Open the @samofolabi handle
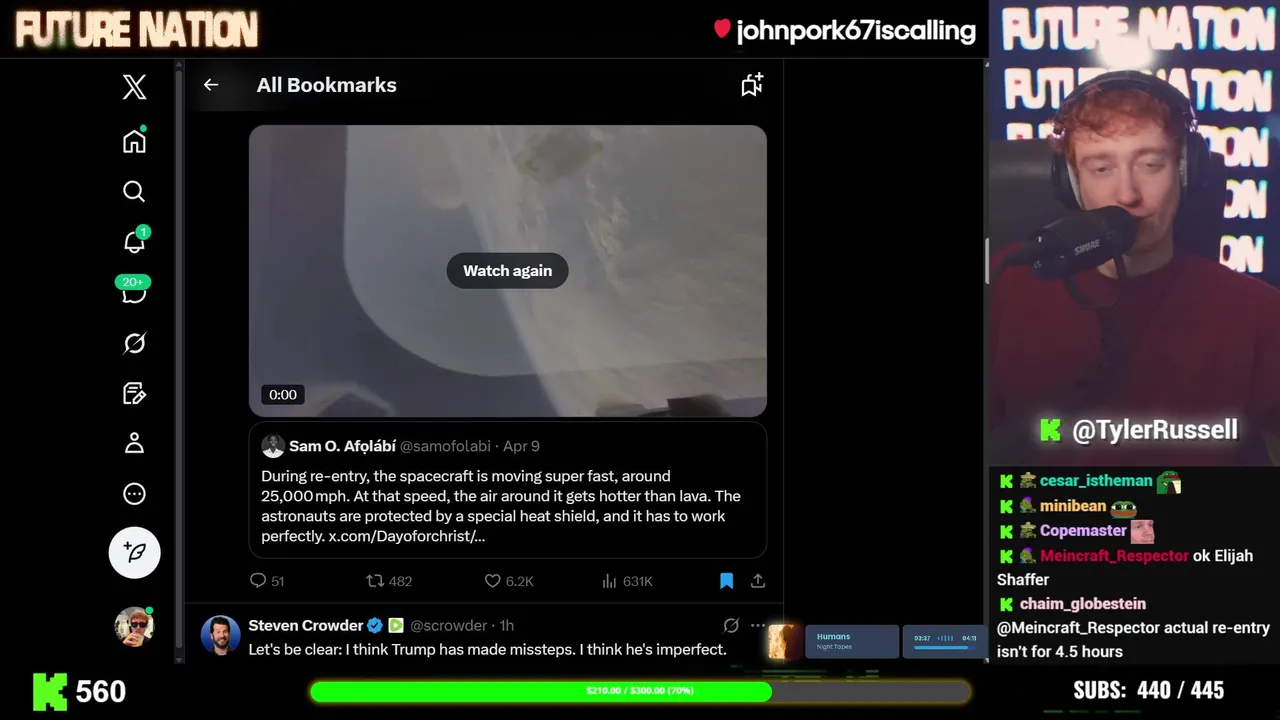The height and width of the screenshot is (720, 1280). (x=445, y=446)
